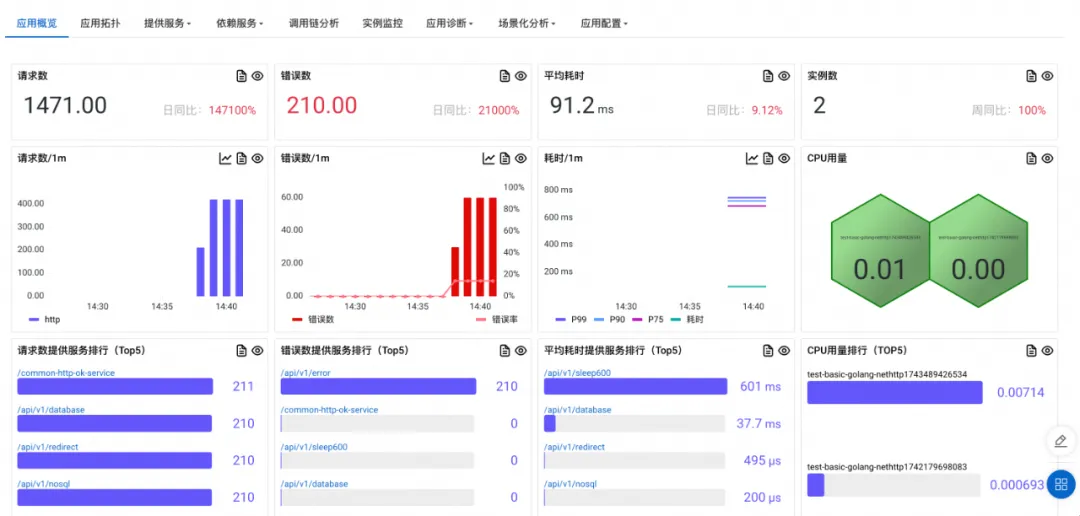Click the blue grid apps floating button
This screenshot has width=1080, height=516.
pyautogui.click(x=1061, y=484)
